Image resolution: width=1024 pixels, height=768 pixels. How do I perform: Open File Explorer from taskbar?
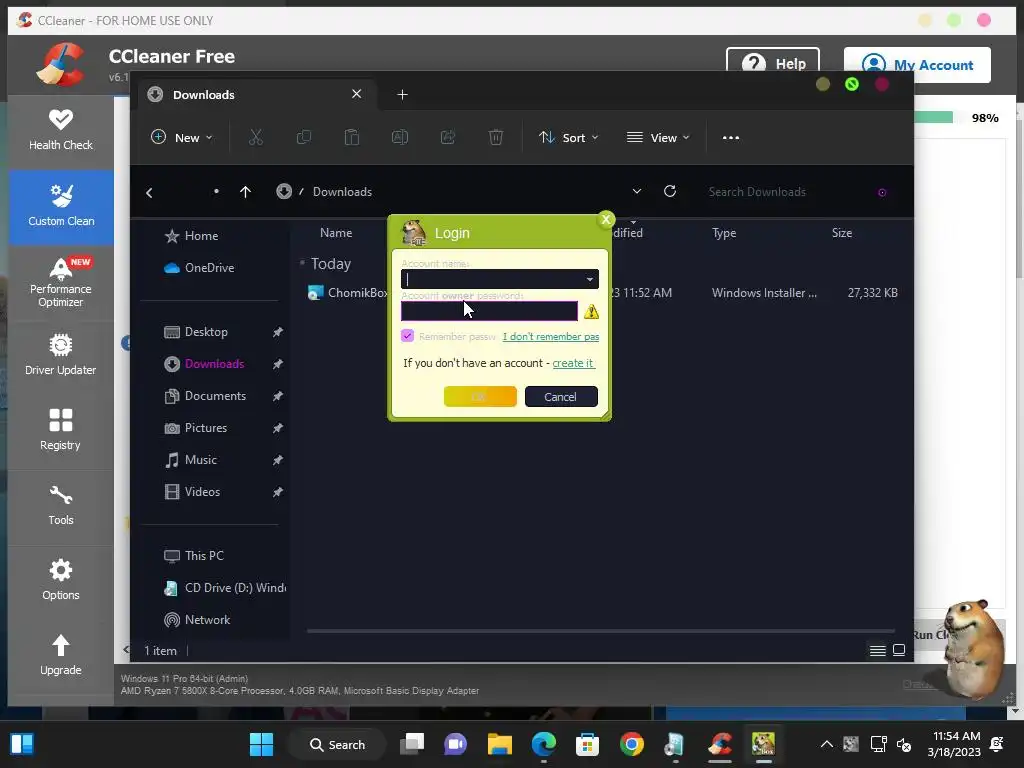[500, 744]
